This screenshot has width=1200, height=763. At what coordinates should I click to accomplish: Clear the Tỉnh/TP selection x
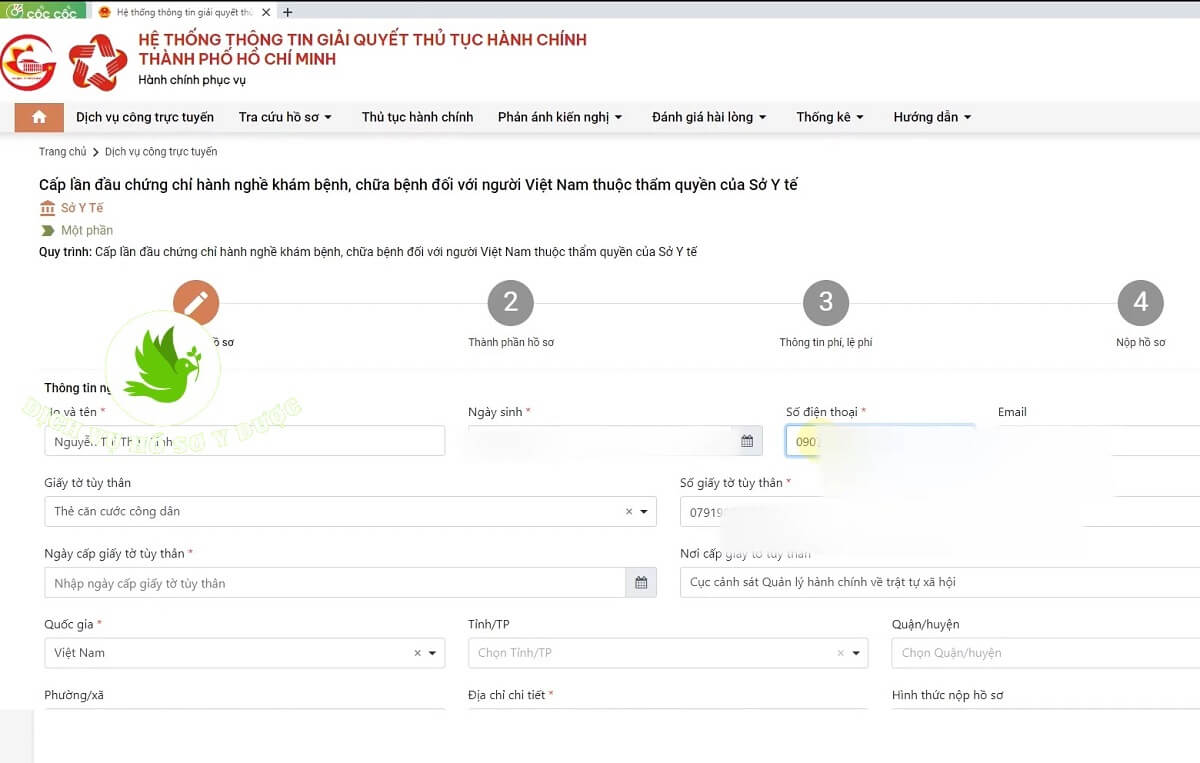pos(841,653)
